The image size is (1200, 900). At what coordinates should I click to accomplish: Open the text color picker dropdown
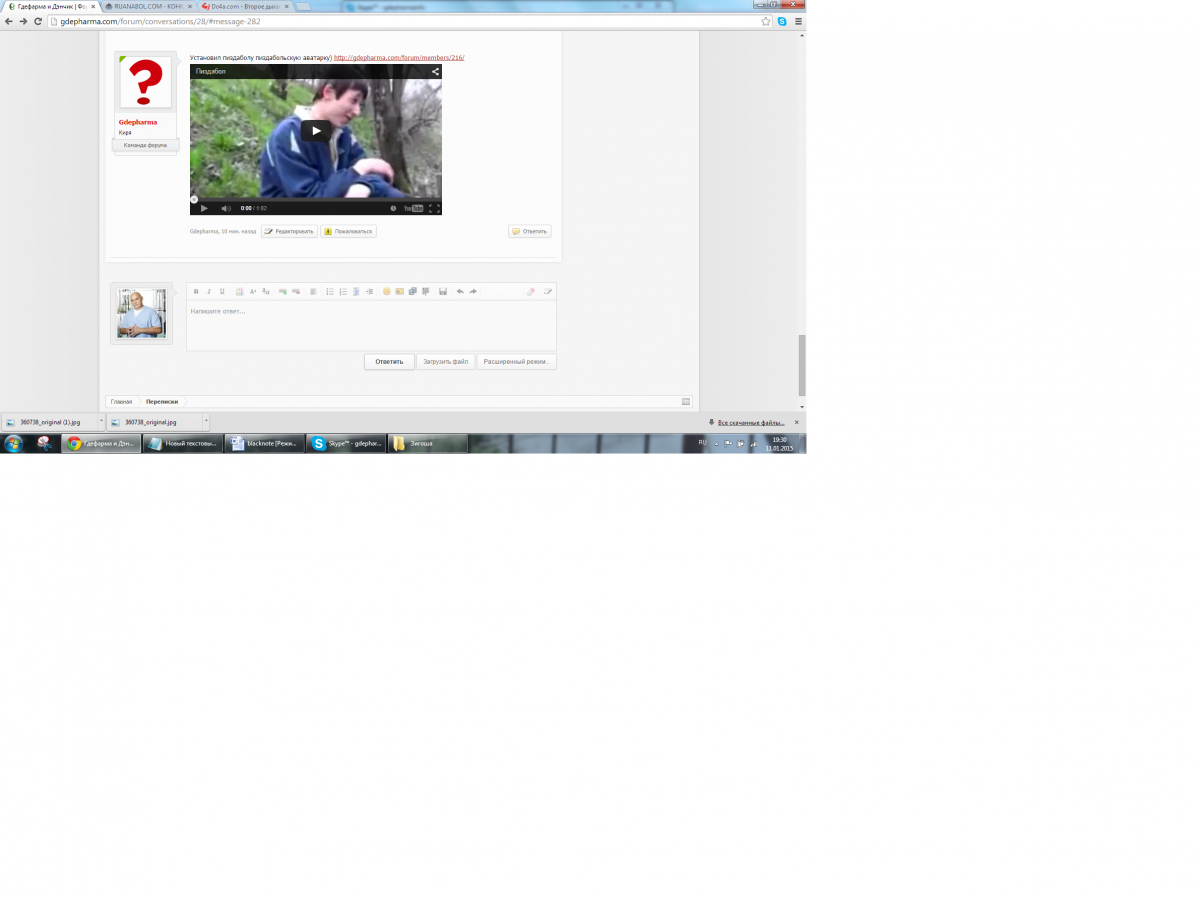pyautogui.click(x=240, y=292)
